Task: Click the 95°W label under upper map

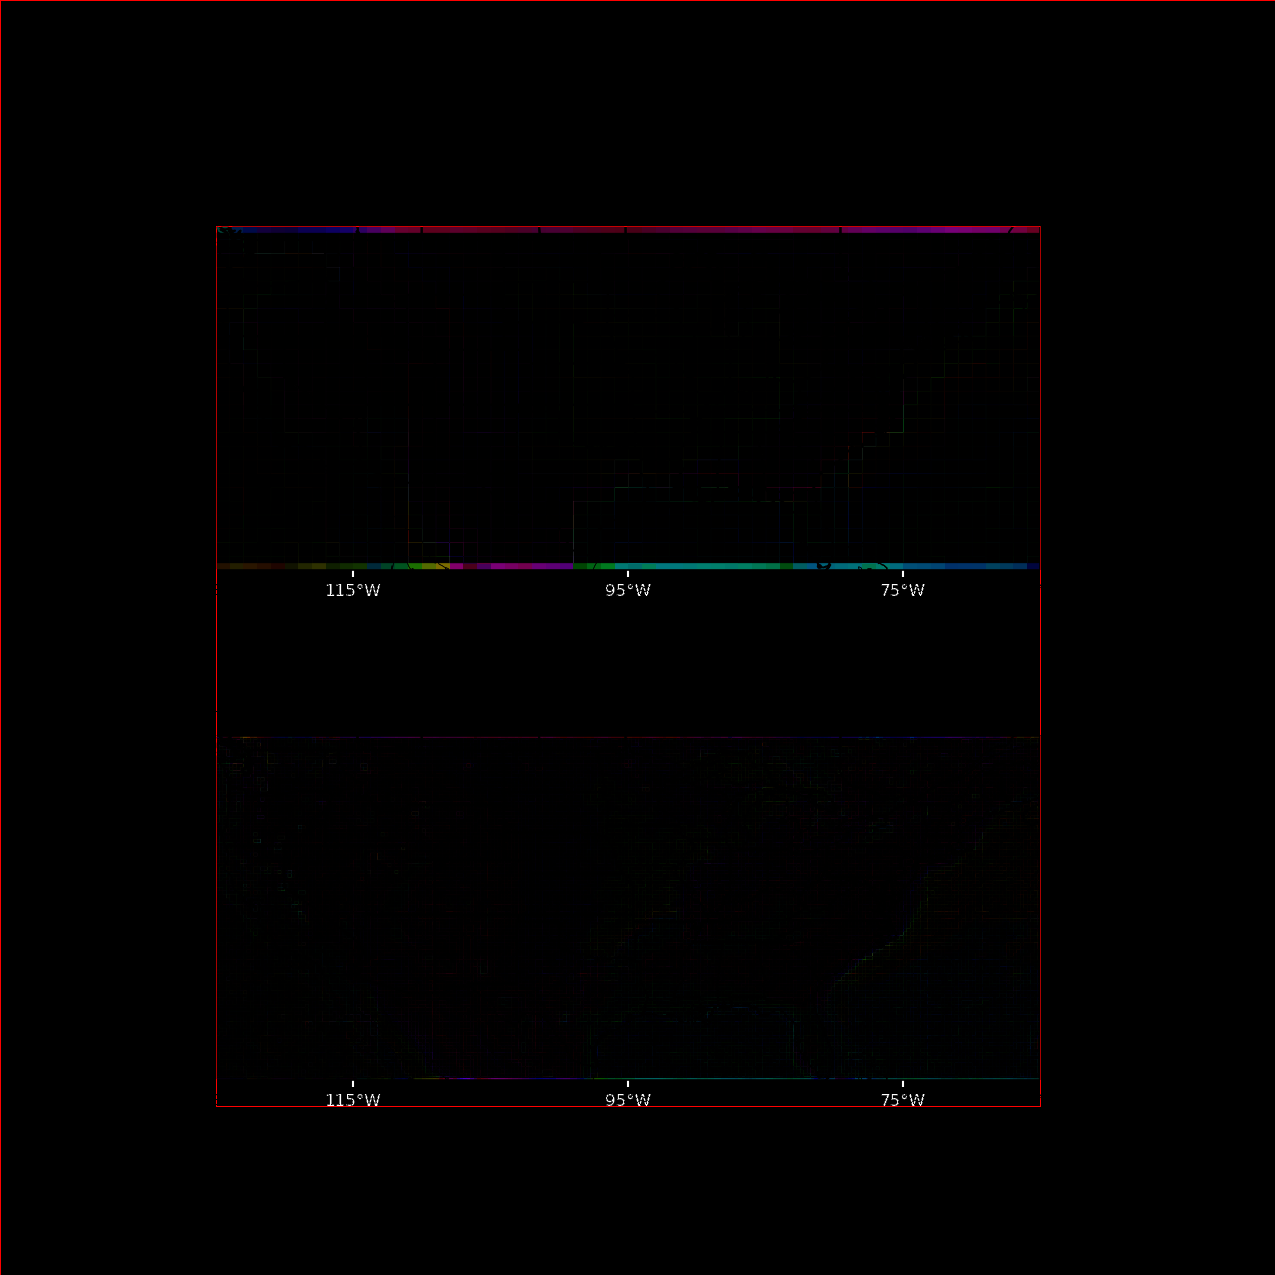Action: point(628,590)
